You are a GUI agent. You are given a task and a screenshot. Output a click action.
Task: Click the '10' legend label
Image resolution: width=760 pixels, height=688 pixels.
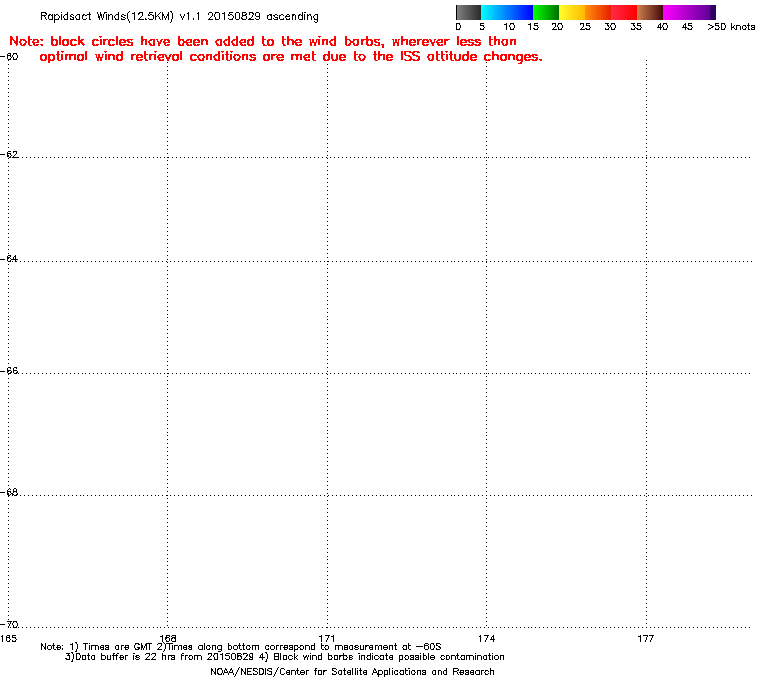[508, 27]
